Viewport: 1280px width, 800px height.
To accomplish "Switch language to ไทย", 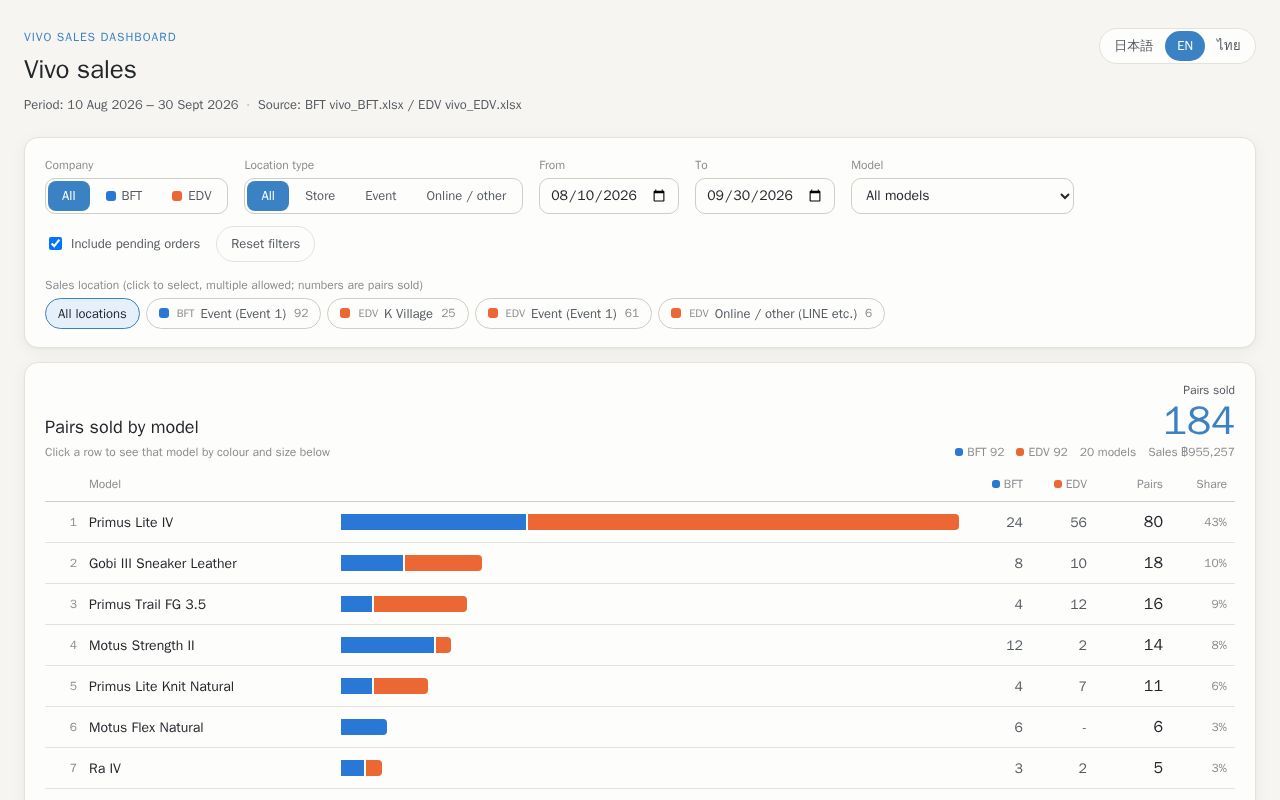I will (1229, 46).
